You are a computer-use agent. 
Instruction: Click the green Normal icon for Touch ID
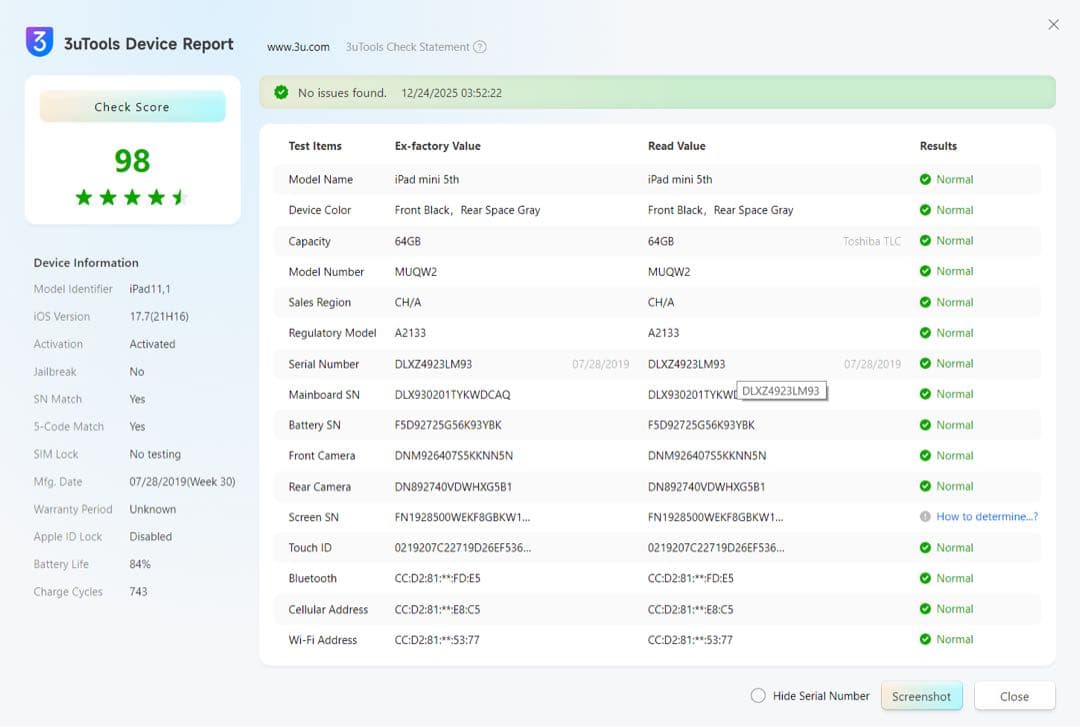[925, 548]
